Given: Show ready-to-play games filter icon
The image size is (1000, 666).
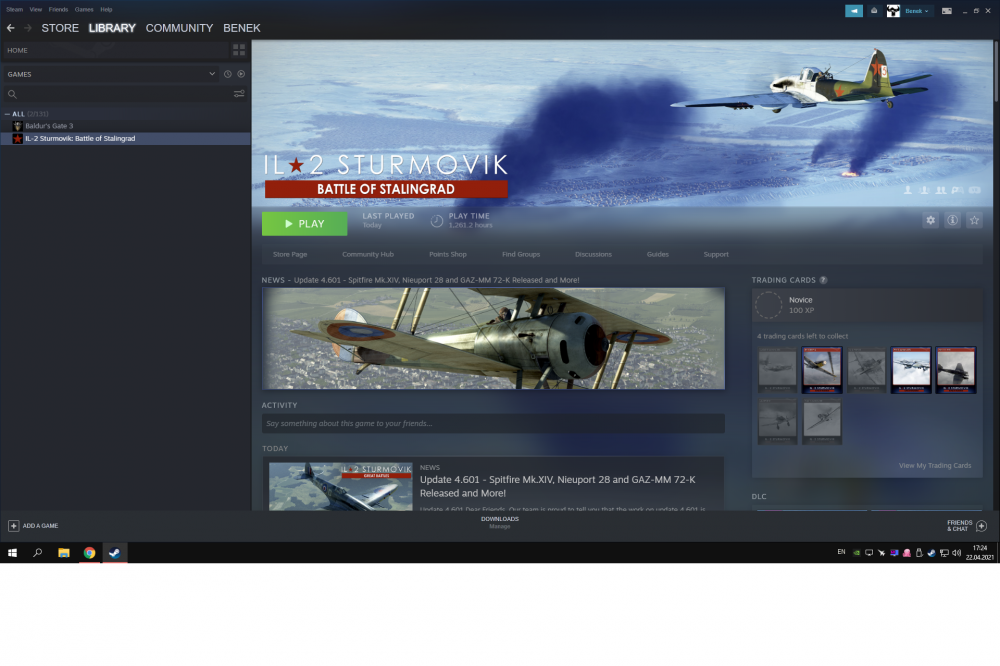Looking at the screenshot, I should click(241, 74).
